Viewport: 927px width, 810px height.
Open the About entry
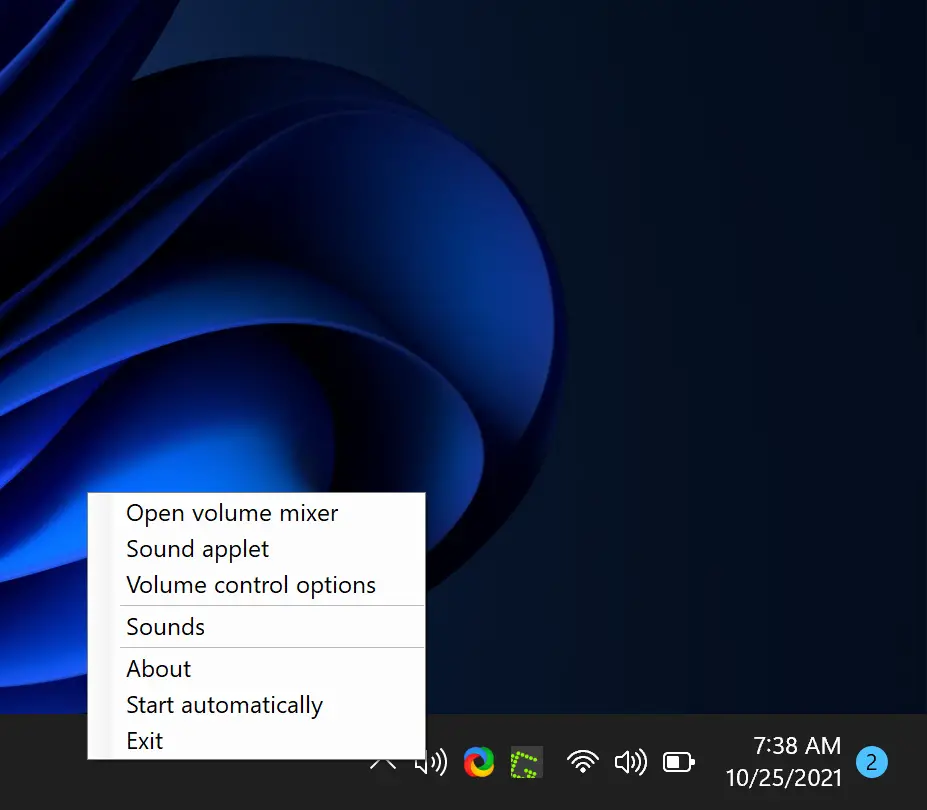point(257,669)
